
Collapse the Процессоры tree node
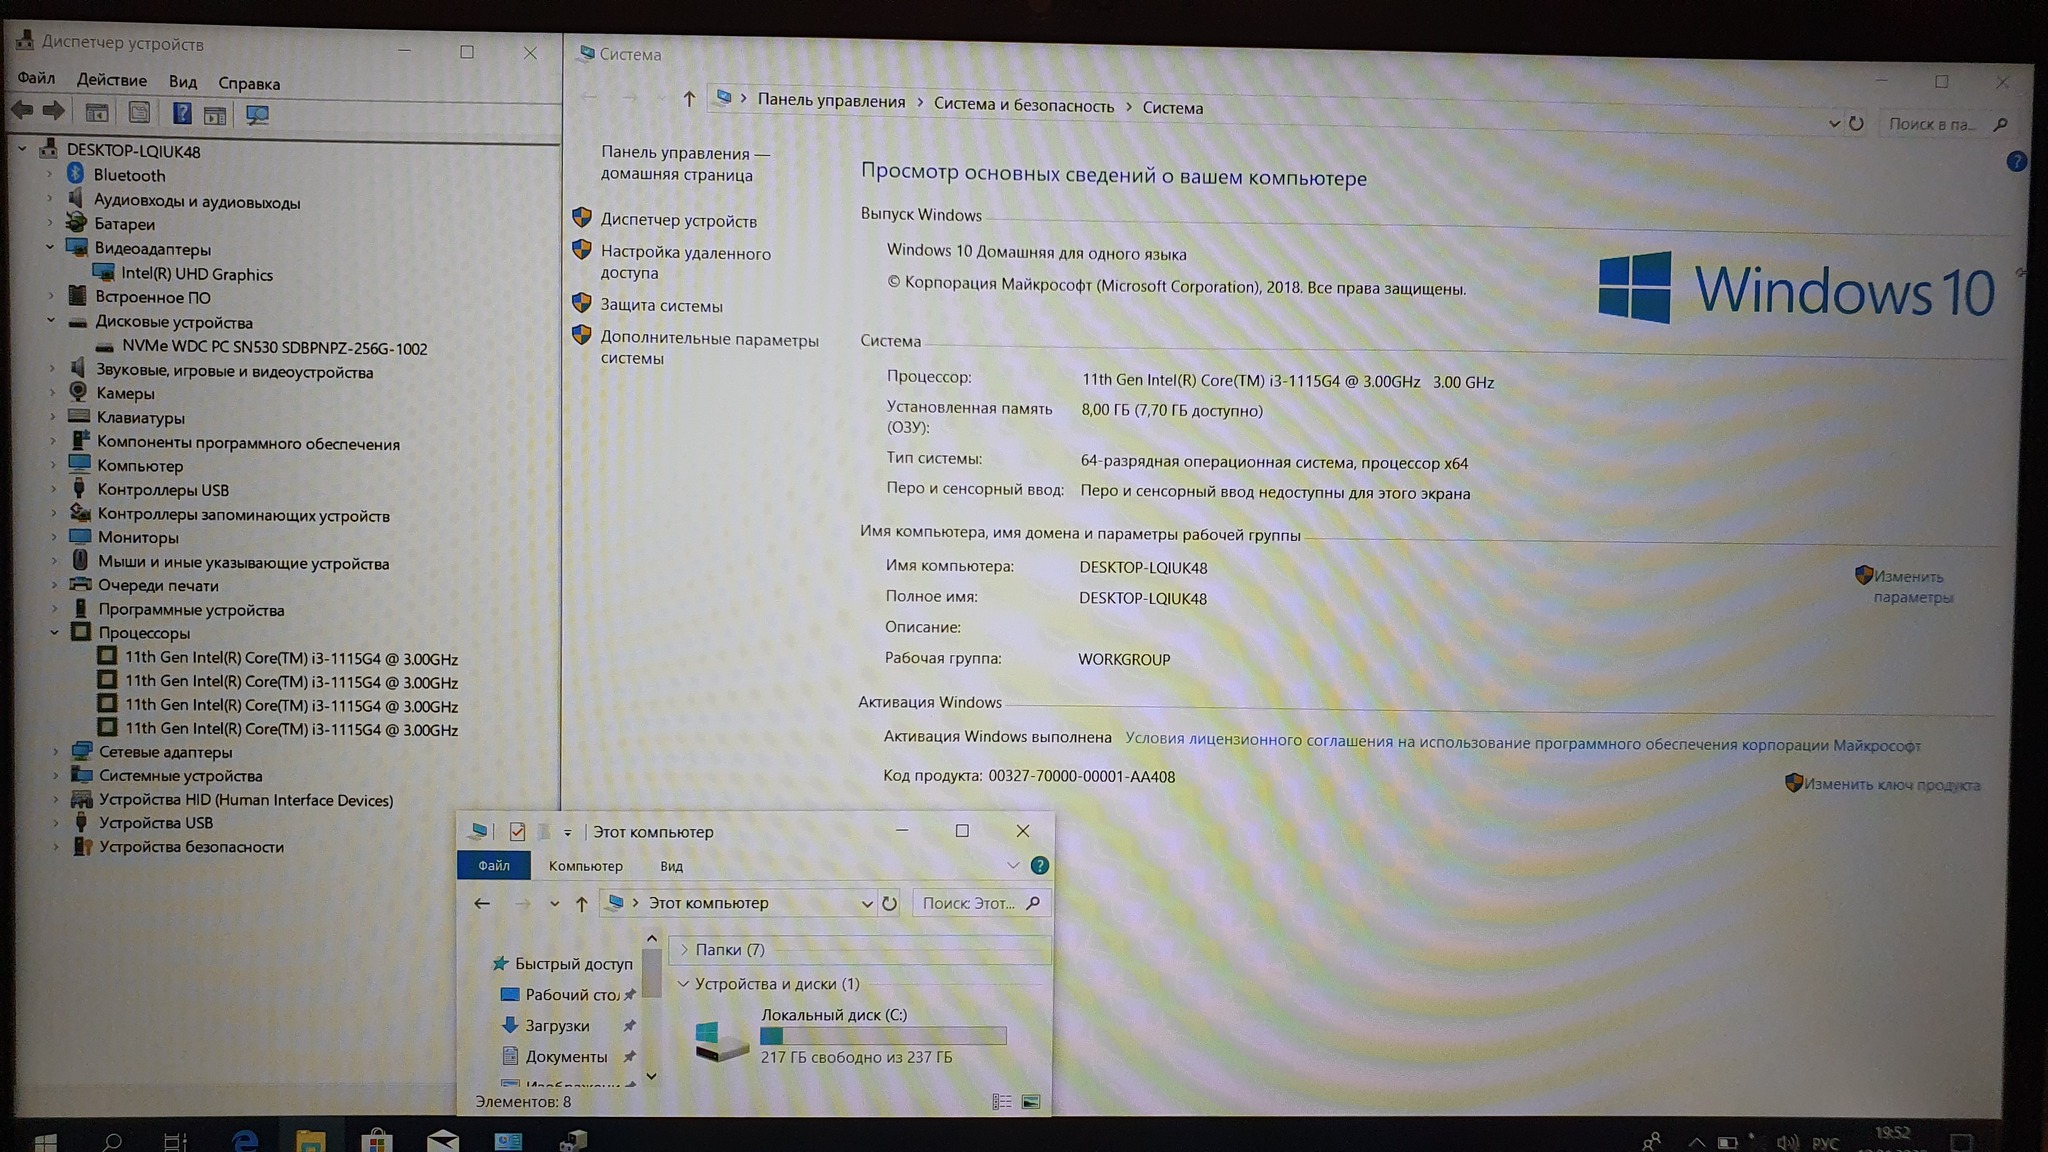[55, 632]
